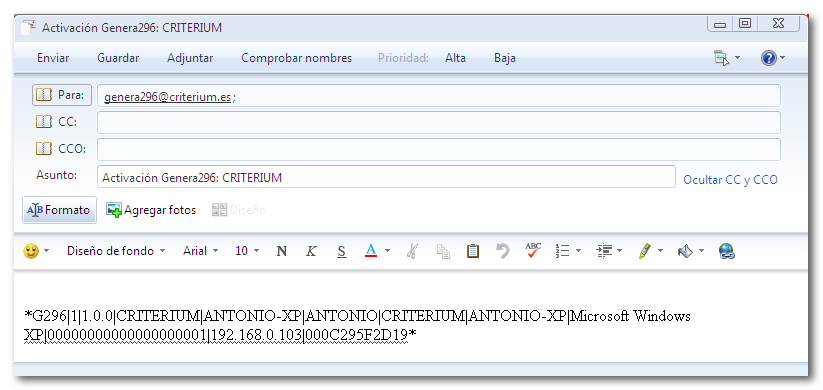Viewport: 823px width, 390px height.
Task: Open the Adjuntar attachment option
Action: pos(190,58)
